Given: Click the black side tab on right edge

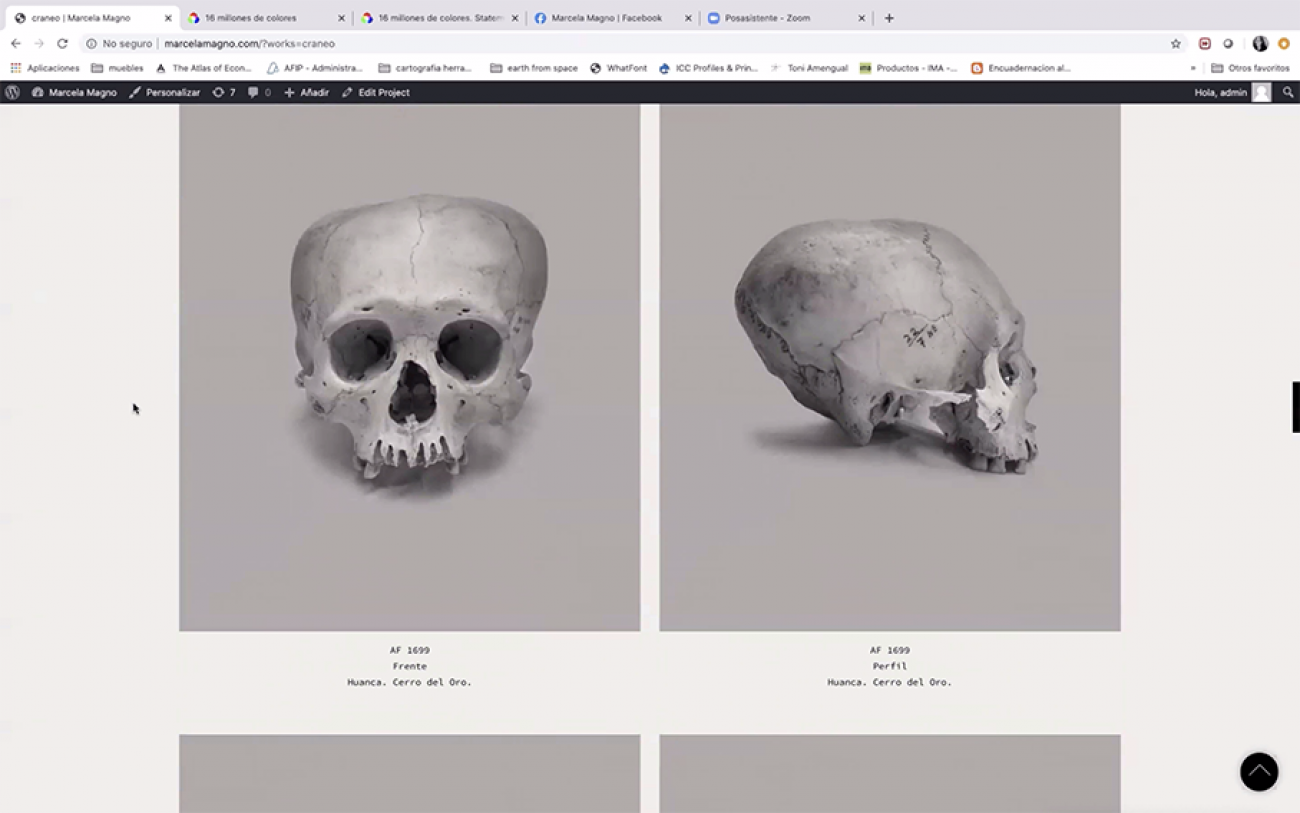Looking at the screenshot, I should [x=1296, y=407].
